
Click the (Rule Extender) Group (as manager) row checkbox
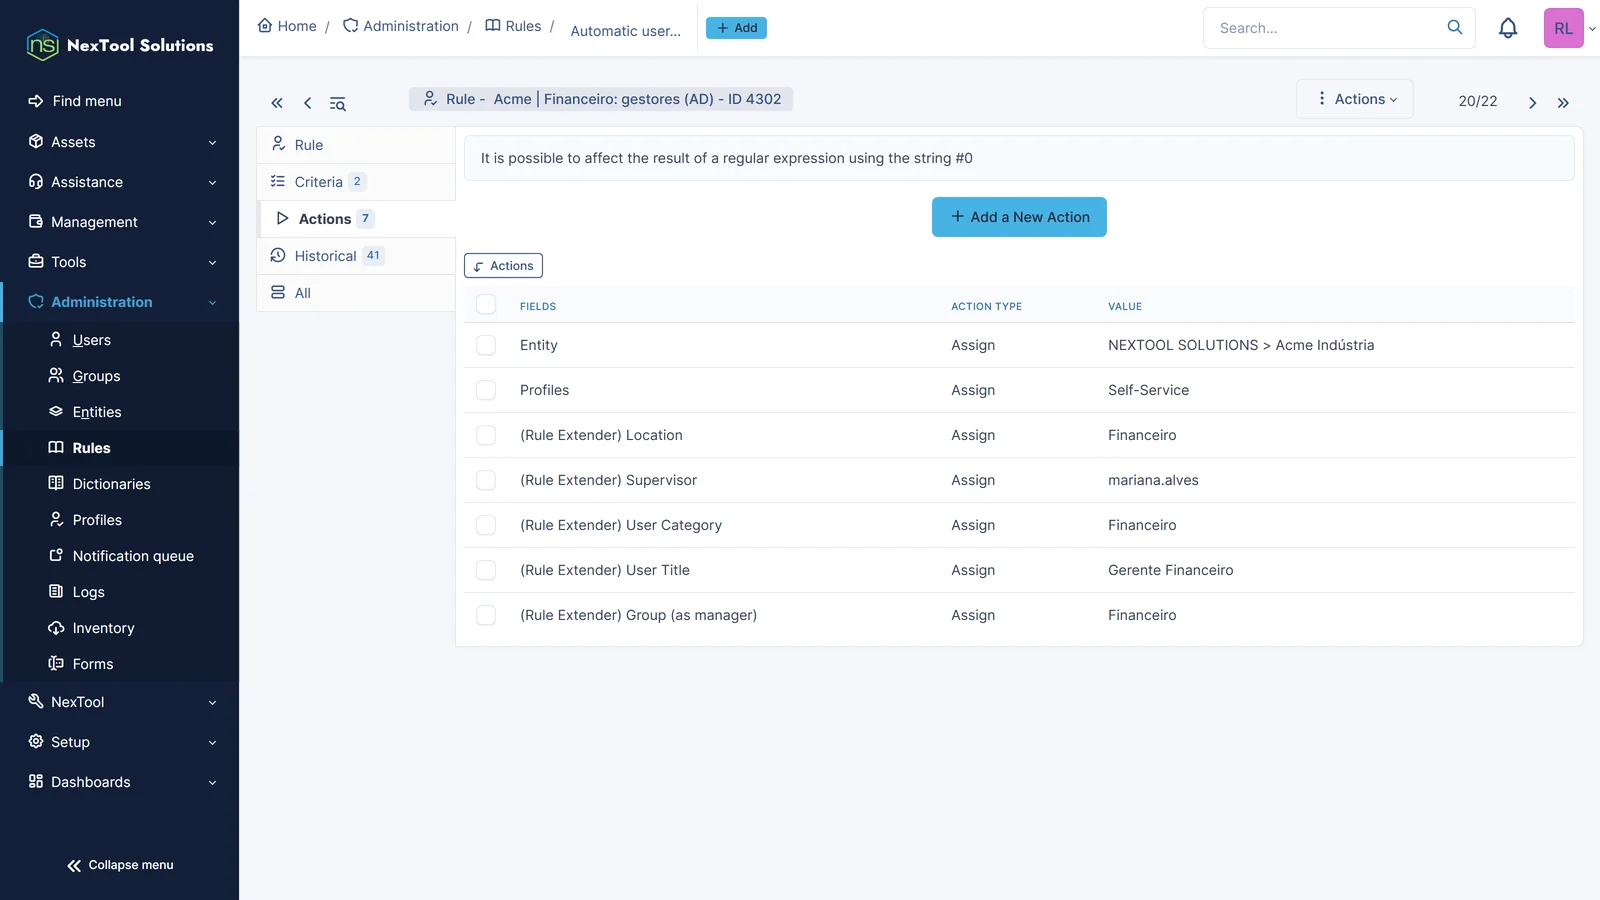tap(486, 615)
